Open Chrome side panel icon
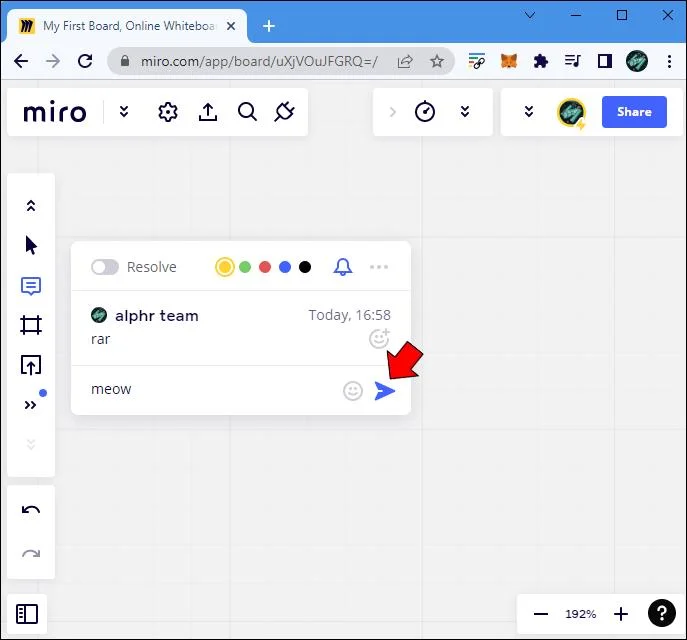Image resolution: width=687 pixels, height=640 pixels. pyautogui.click(x=605, y=61)
